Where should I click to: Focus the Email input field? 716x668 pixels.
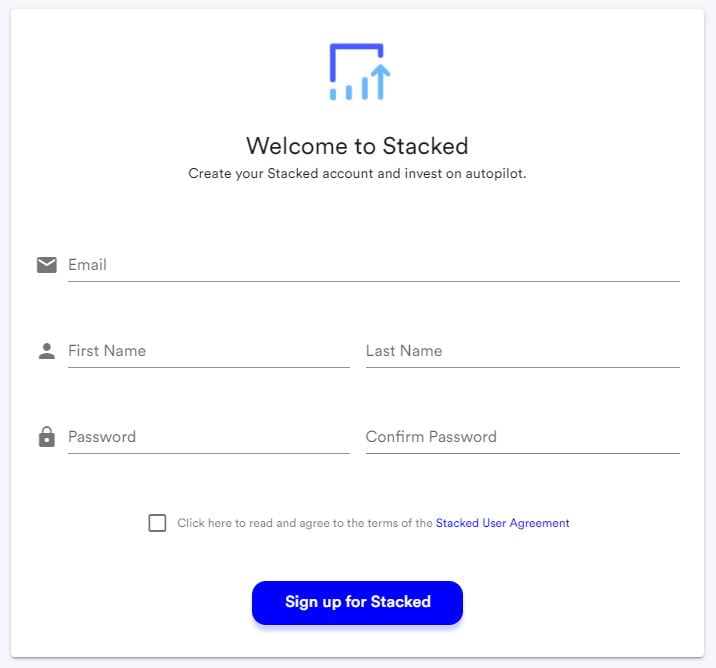[x=374, y=265]
